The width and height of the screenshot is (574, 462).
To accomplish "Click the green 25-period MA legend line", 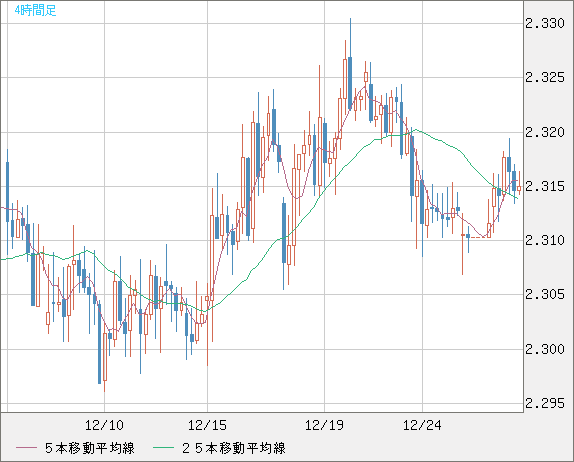I will point(163,448).
